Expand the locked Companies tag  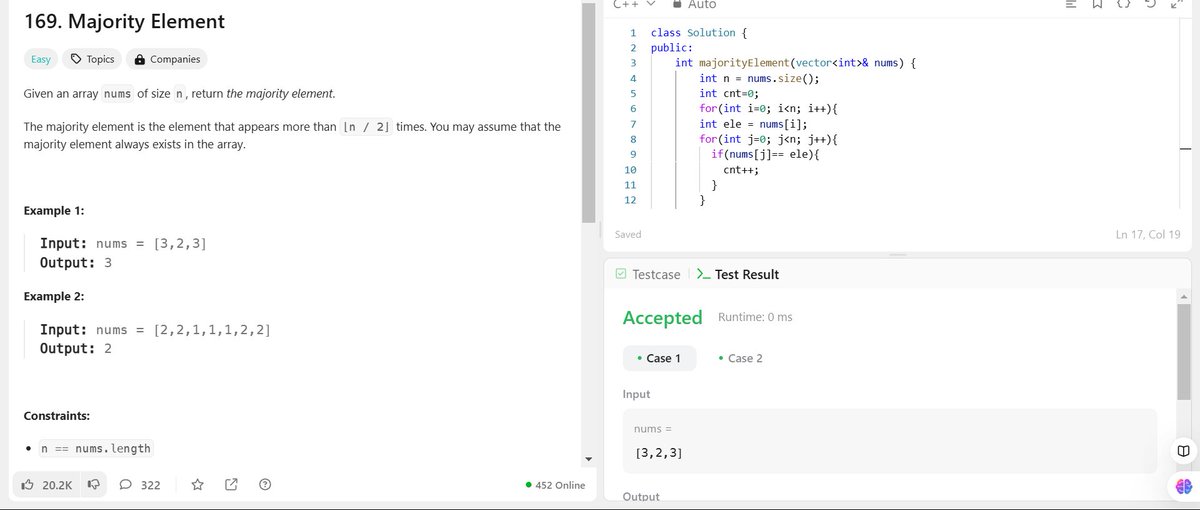(x=167, y=59)
